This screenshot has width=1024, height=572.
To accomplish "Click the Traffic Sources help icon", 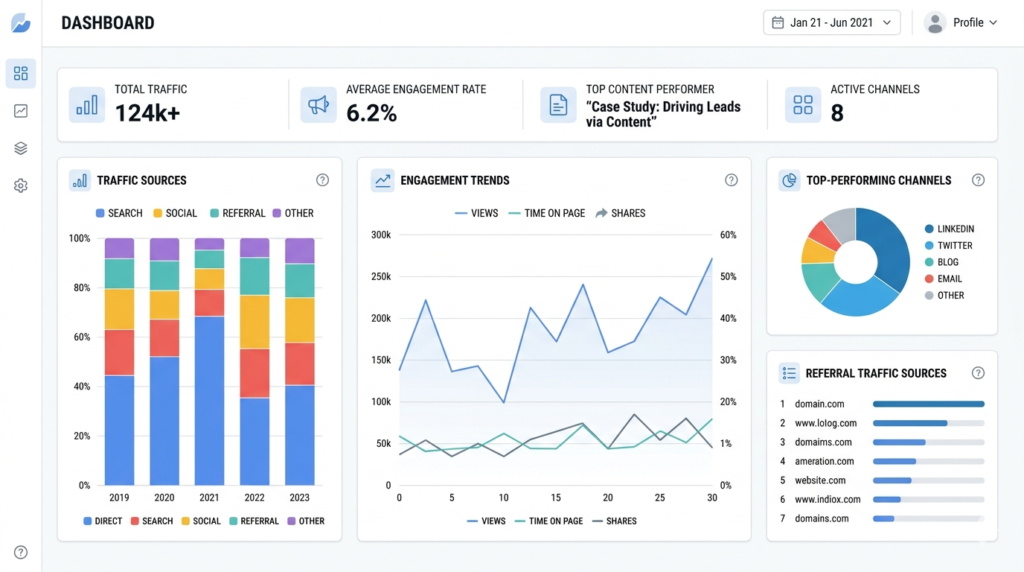I will point(322,180).
